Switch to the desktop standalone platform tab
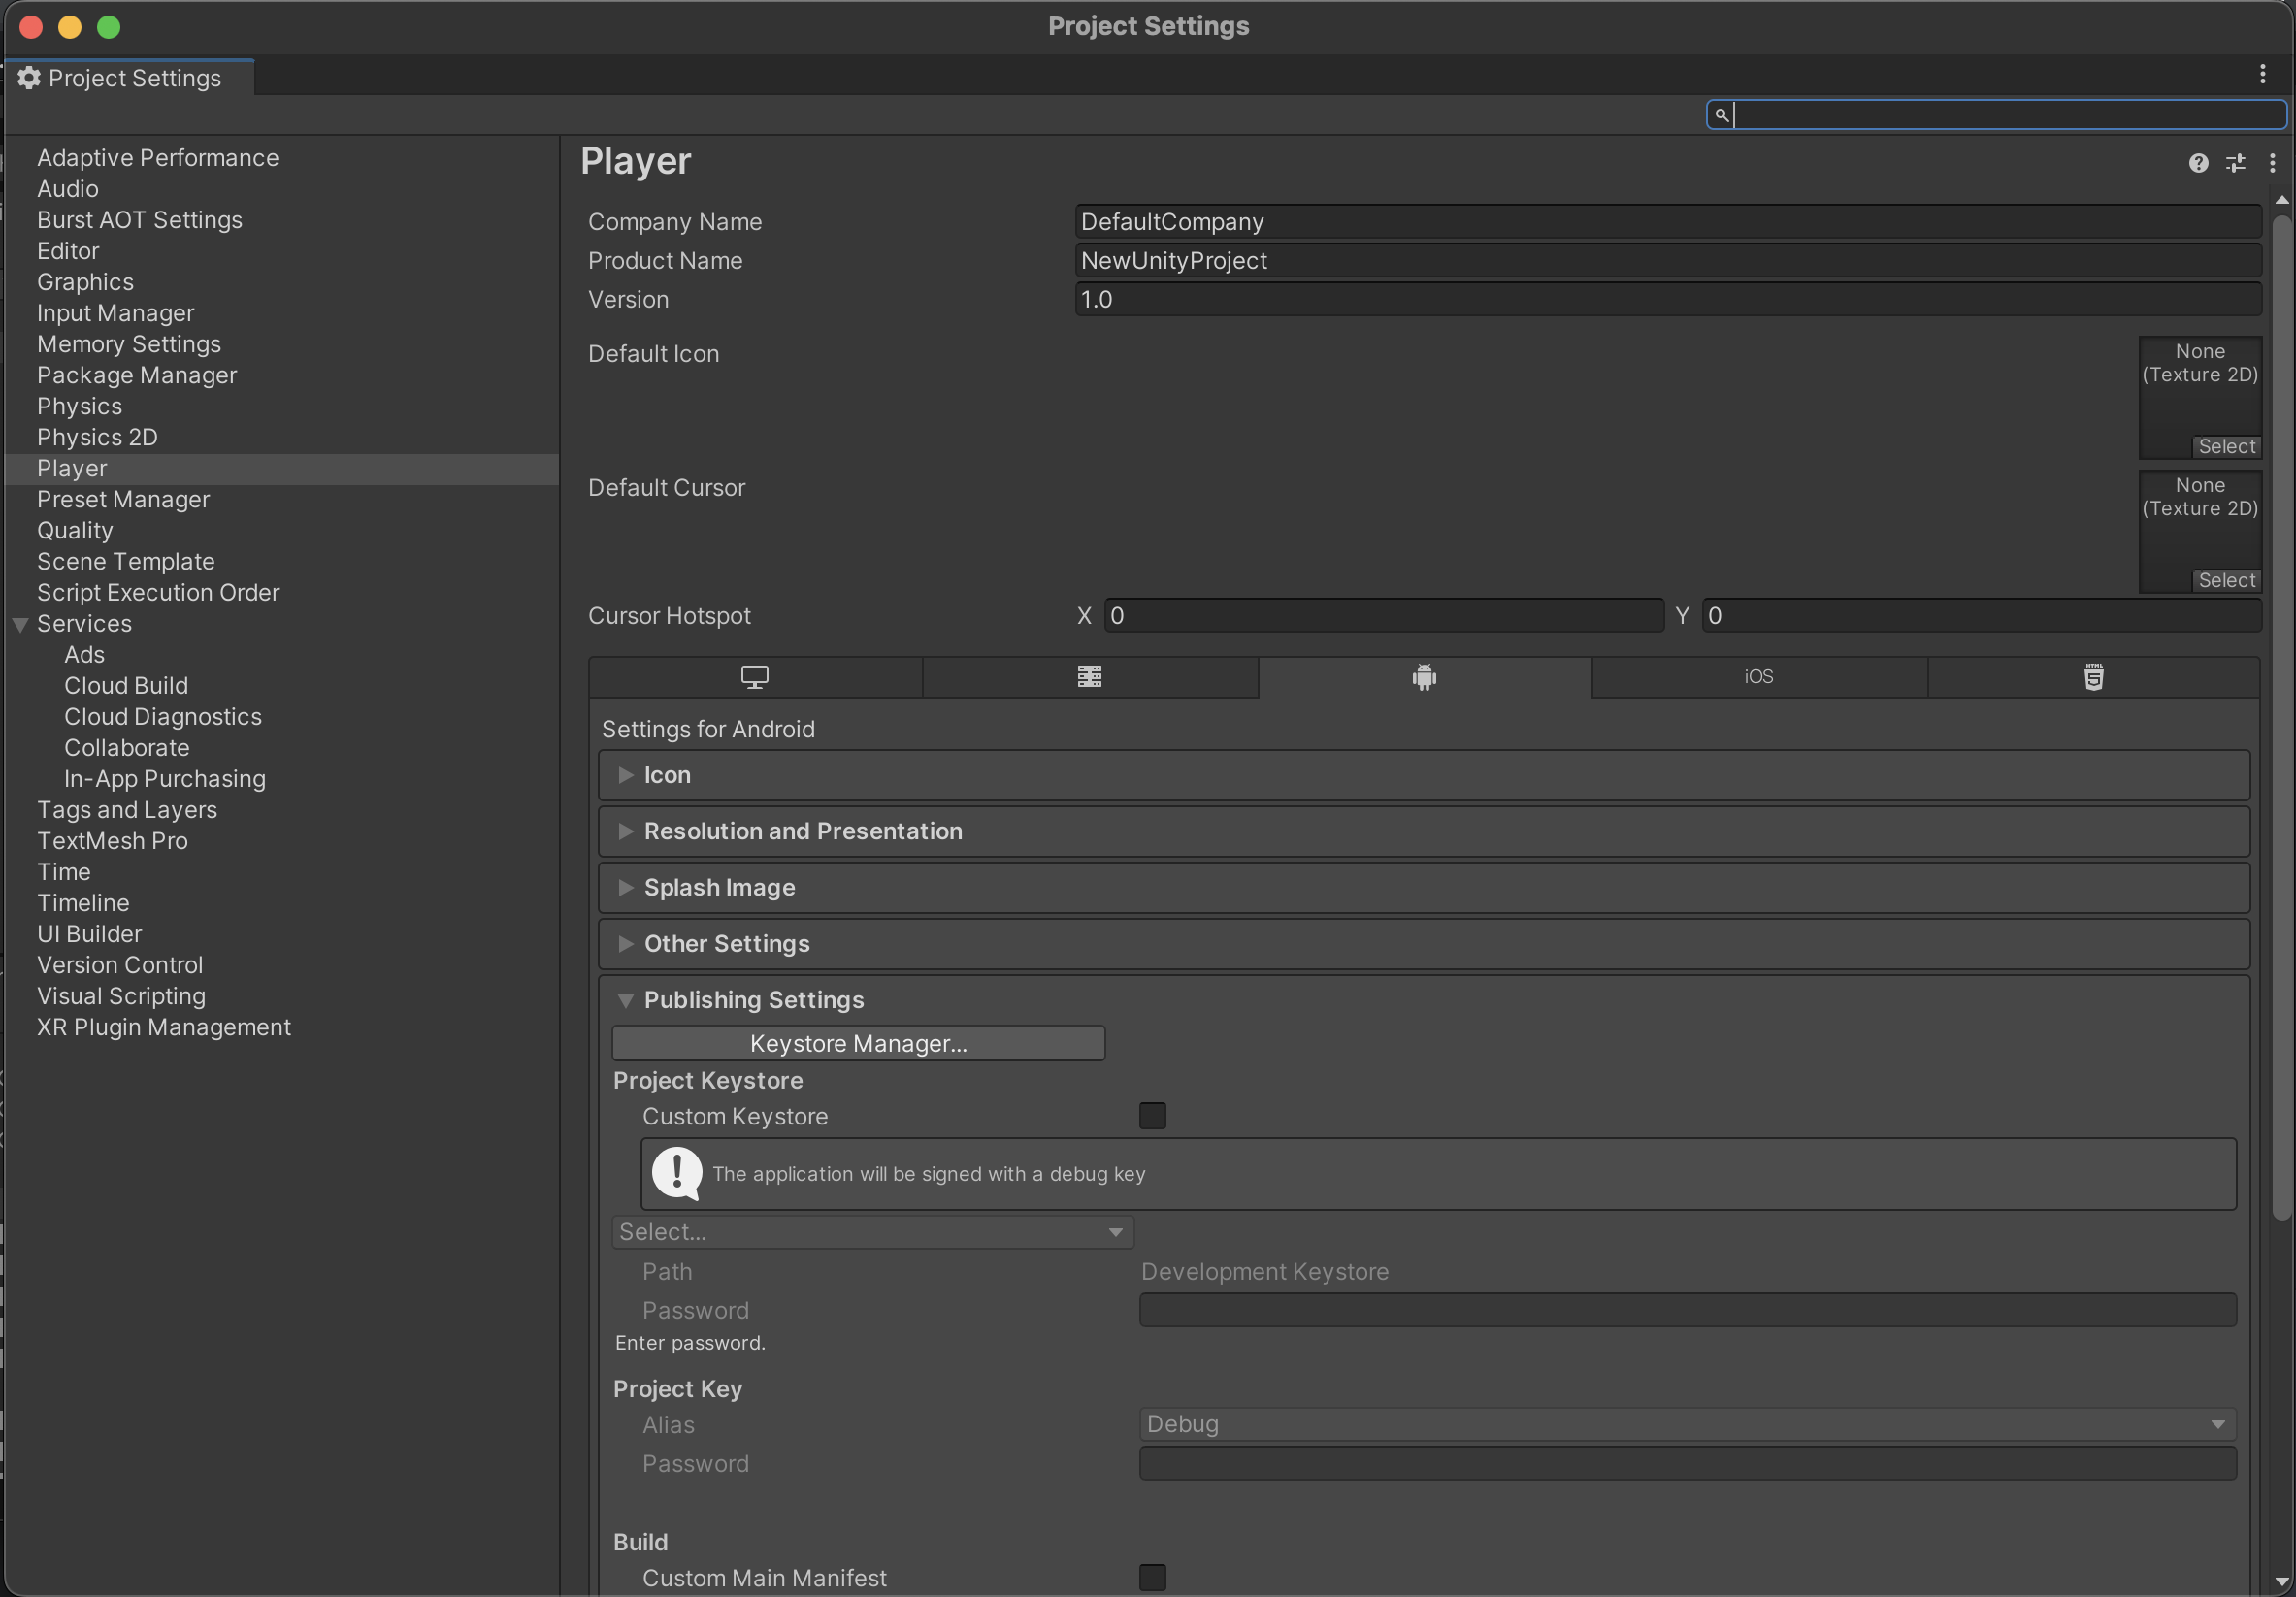2296x1597 pixels. [x=755, y=677]
